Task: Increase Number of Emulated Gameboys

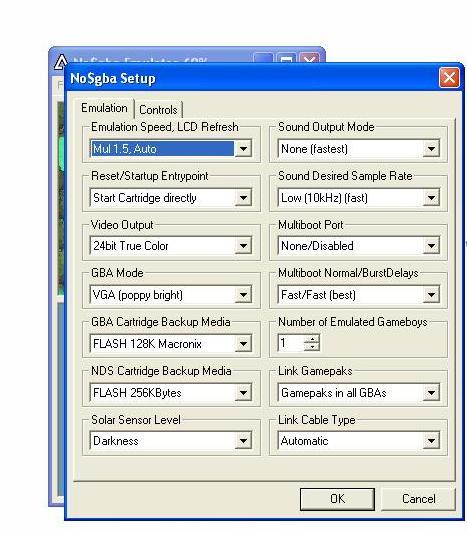Action: [312, 339]
